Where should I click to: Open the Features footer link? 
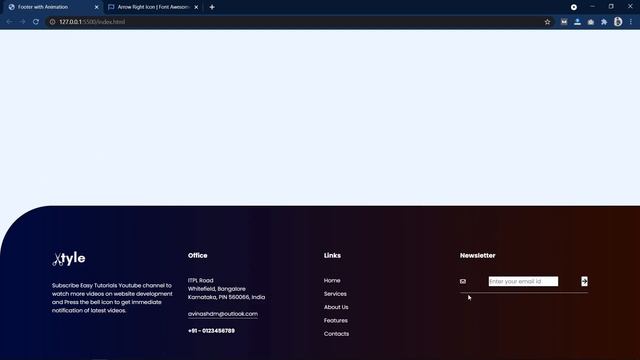click(x=336, y=320)
